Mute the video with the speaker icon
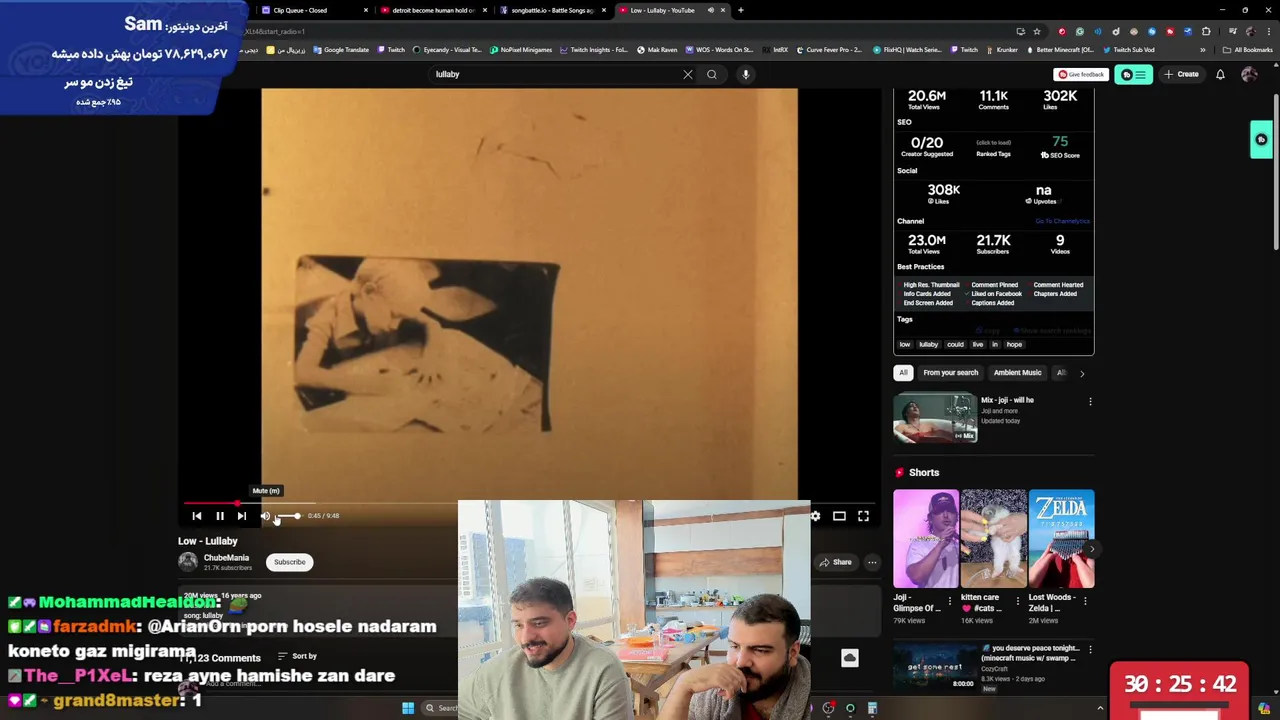The image size is (1280, 720). (x=265, y=516)
